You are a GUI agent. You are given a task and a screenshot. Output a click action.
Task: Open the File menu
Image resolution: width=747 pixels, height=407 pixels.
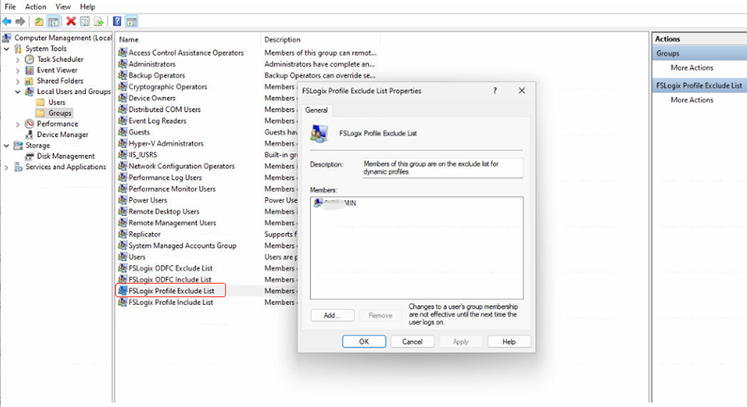[10, 7]
